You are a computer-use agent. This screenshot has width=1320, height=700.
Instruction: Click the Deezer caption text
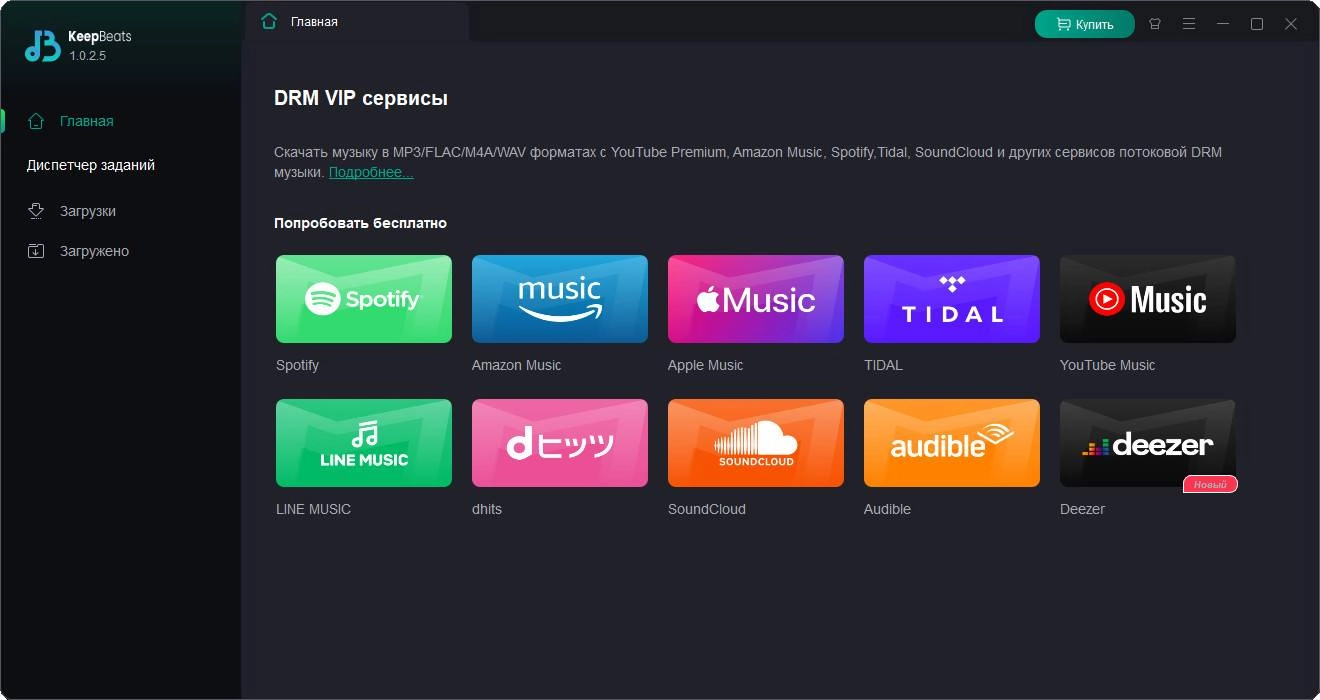(1082, 509)
